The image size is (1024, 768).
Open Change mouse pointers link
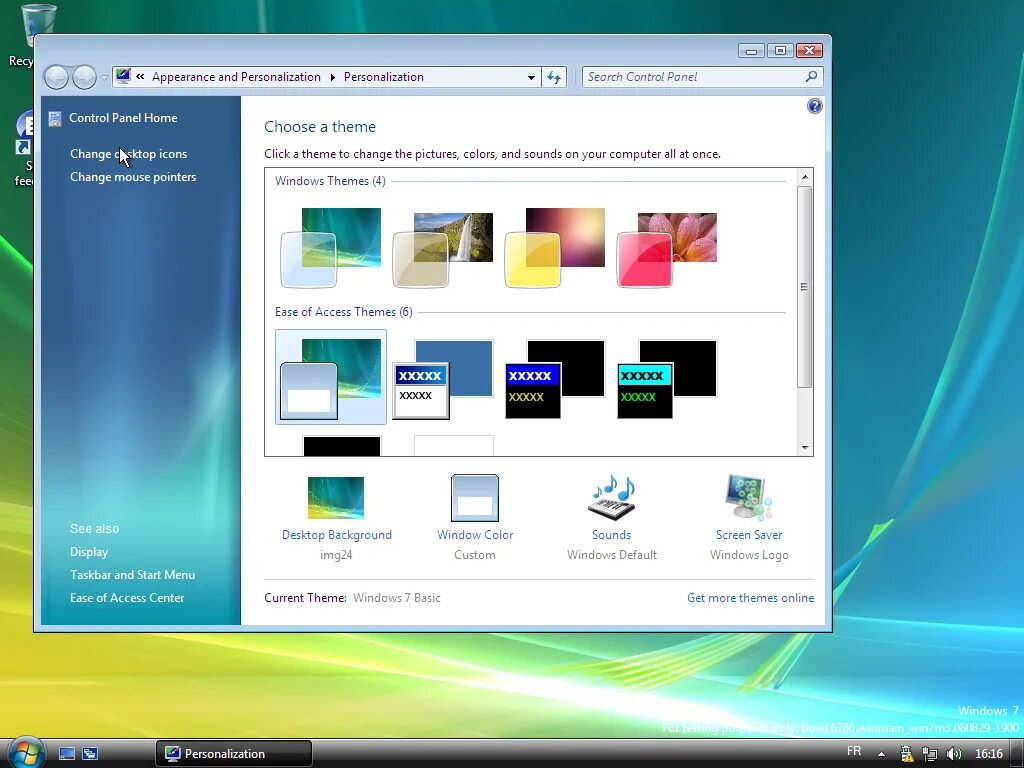(133, 177)
